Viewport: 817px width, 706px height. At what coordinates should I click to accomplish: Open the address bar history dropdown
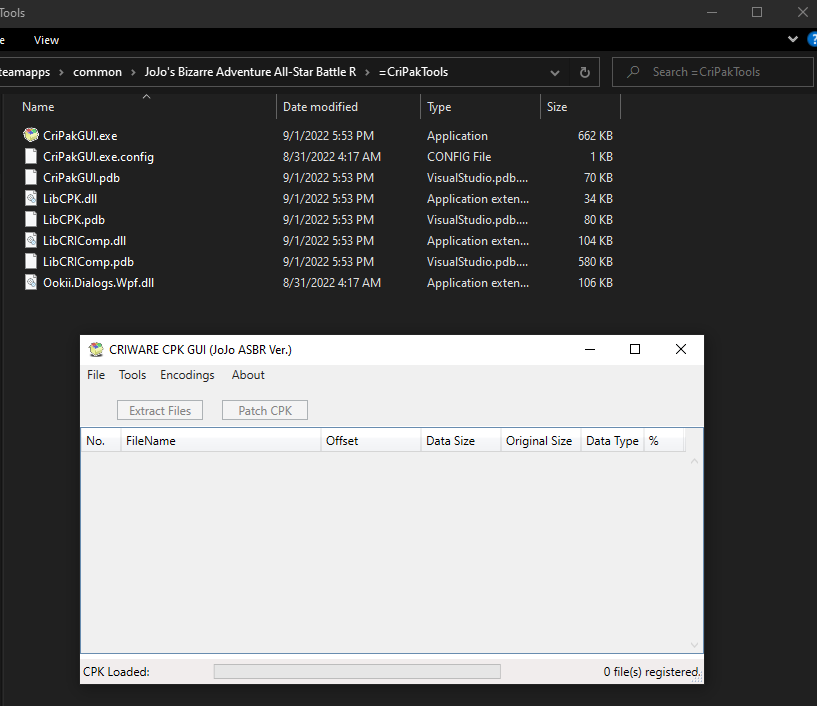click(x=555, y=72)
